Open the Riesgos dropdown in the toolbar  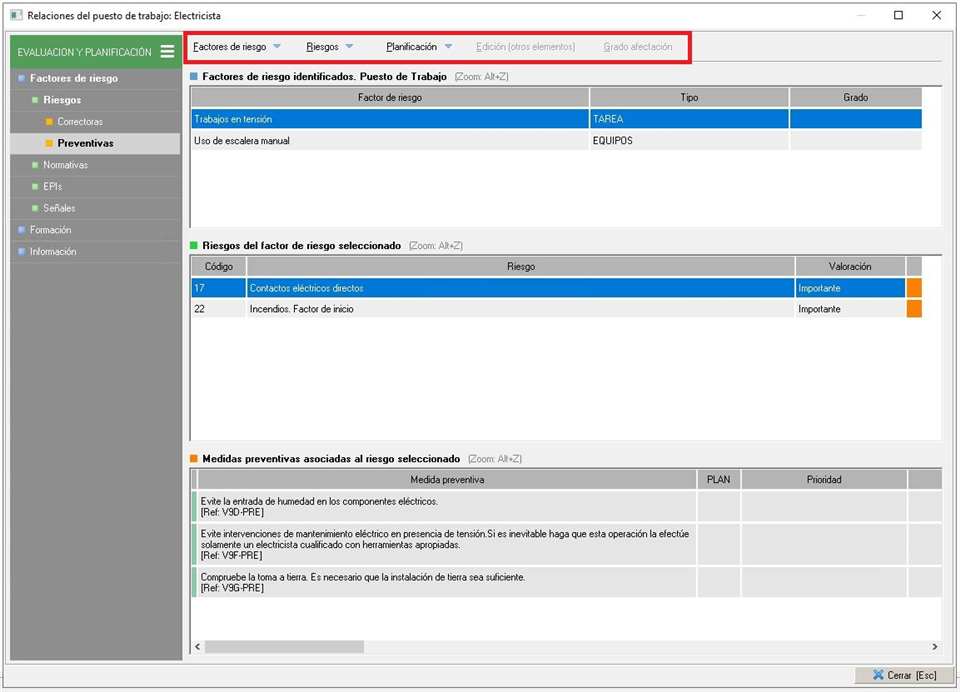330,47
